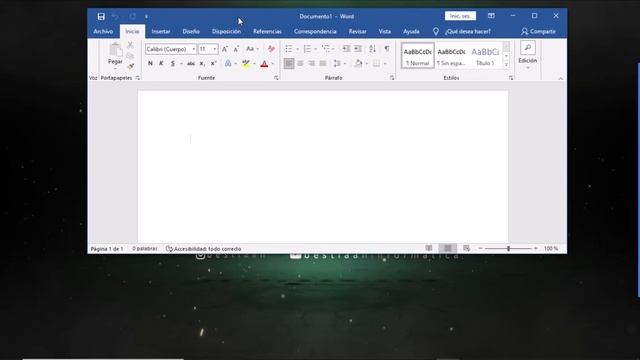Image resolution: width=640 pixels, height=360 pixels.
Task: Open the Fuente dialog launcher
Action: click(276, 78)
